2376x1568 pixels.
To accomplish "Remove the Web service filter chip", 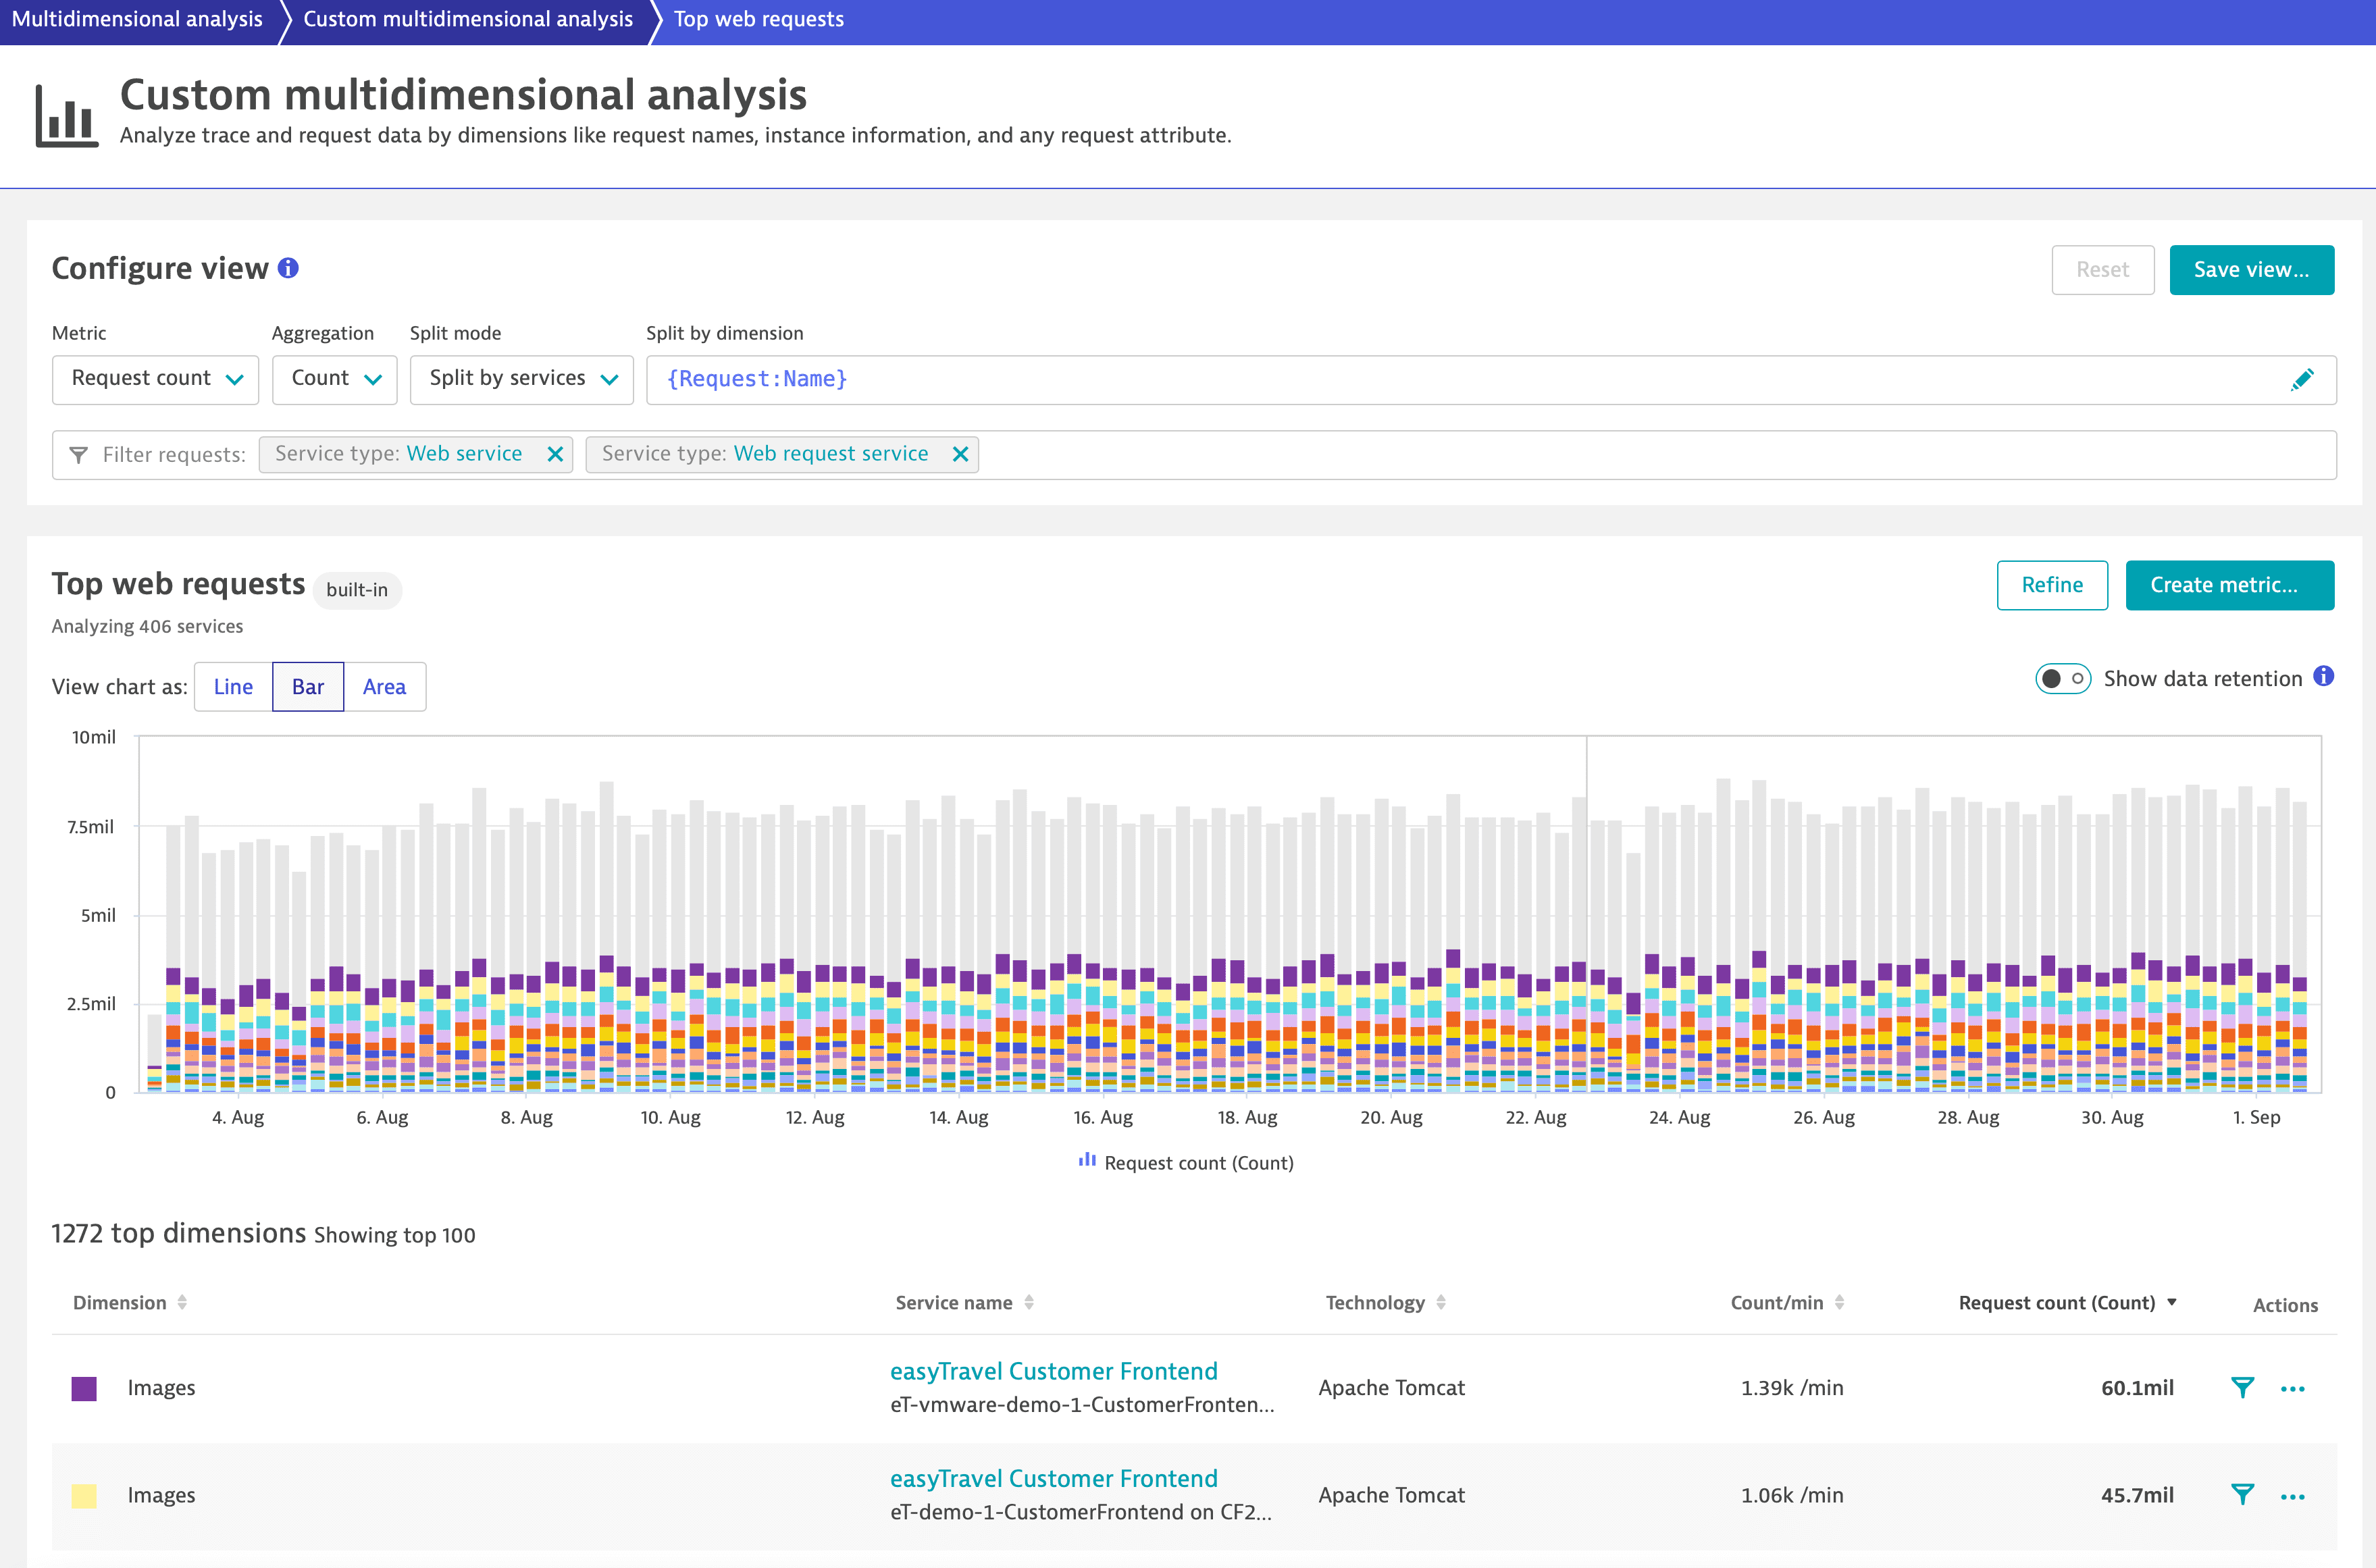I will 555,454.
